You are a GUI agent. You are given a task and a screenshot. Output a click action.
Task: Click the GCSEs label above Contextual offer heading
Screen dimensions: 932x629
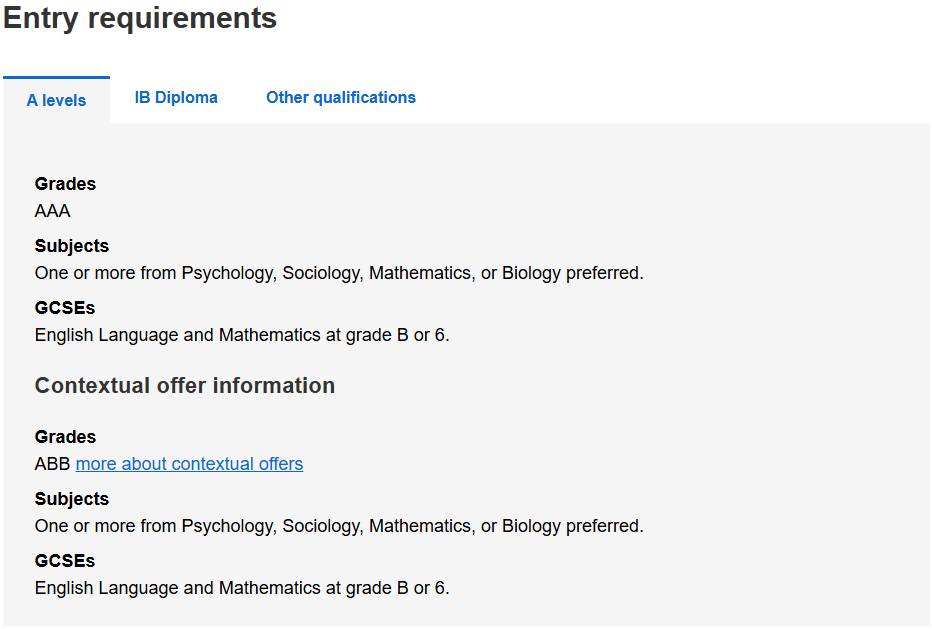click(x=64, y=308)
